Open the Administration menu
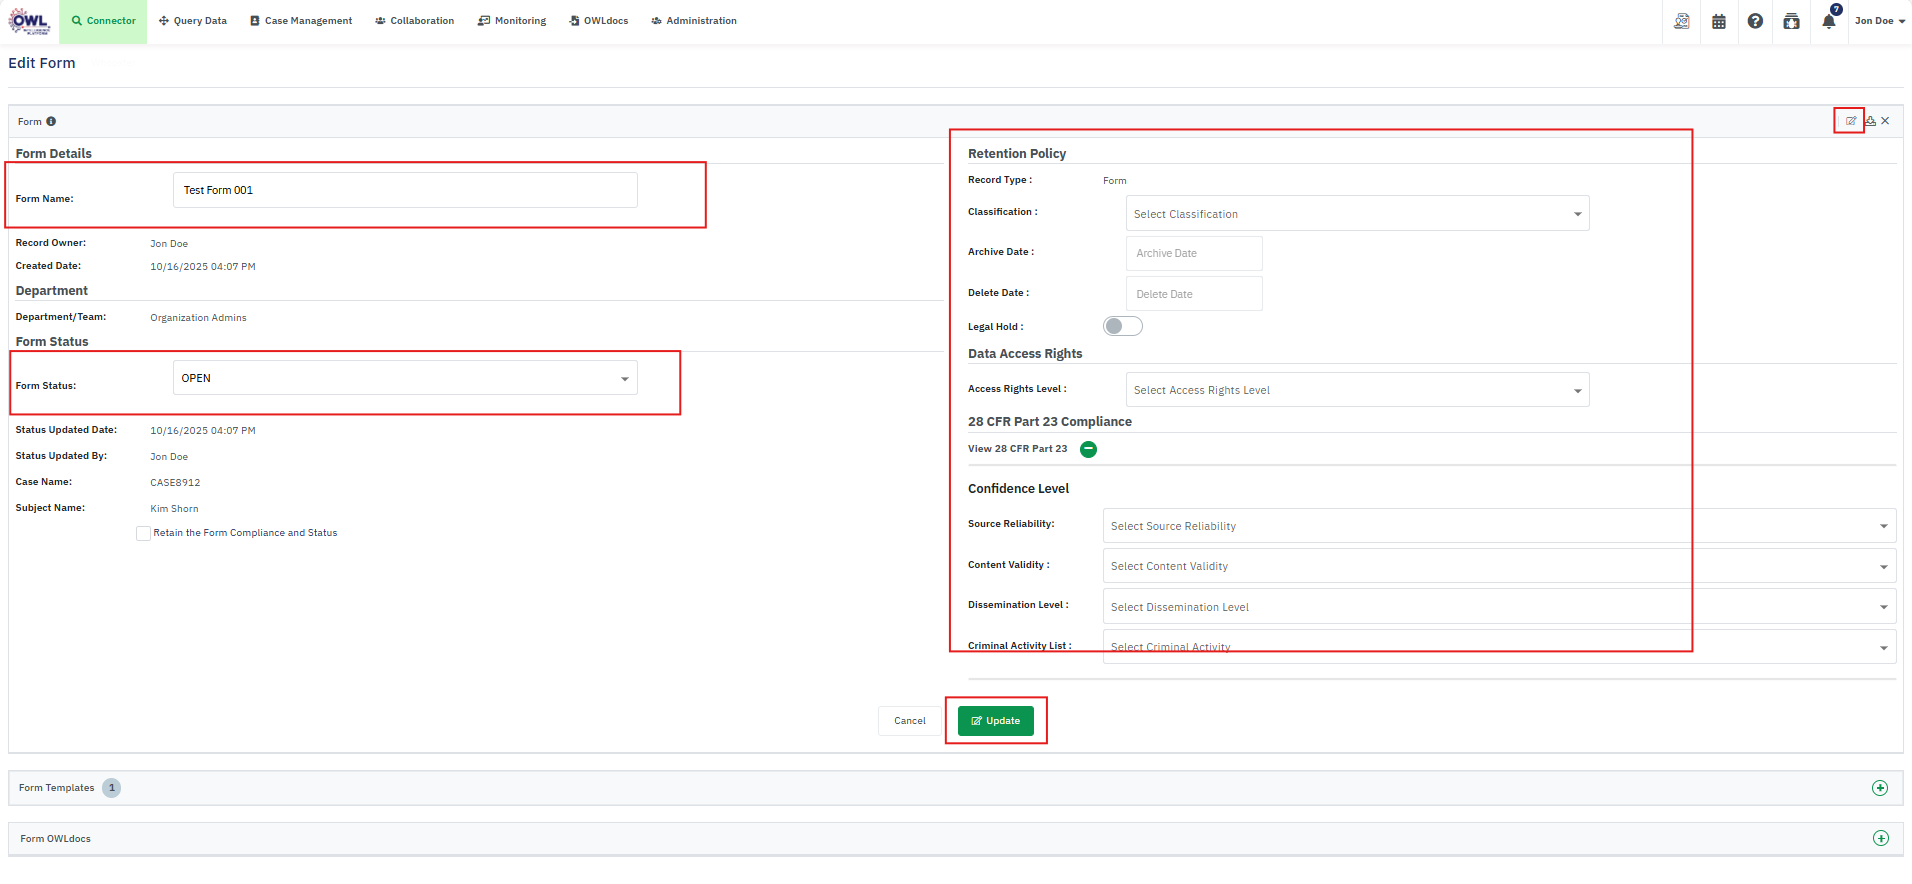This screenshot has height=884, width=1912. coord(694,21)
